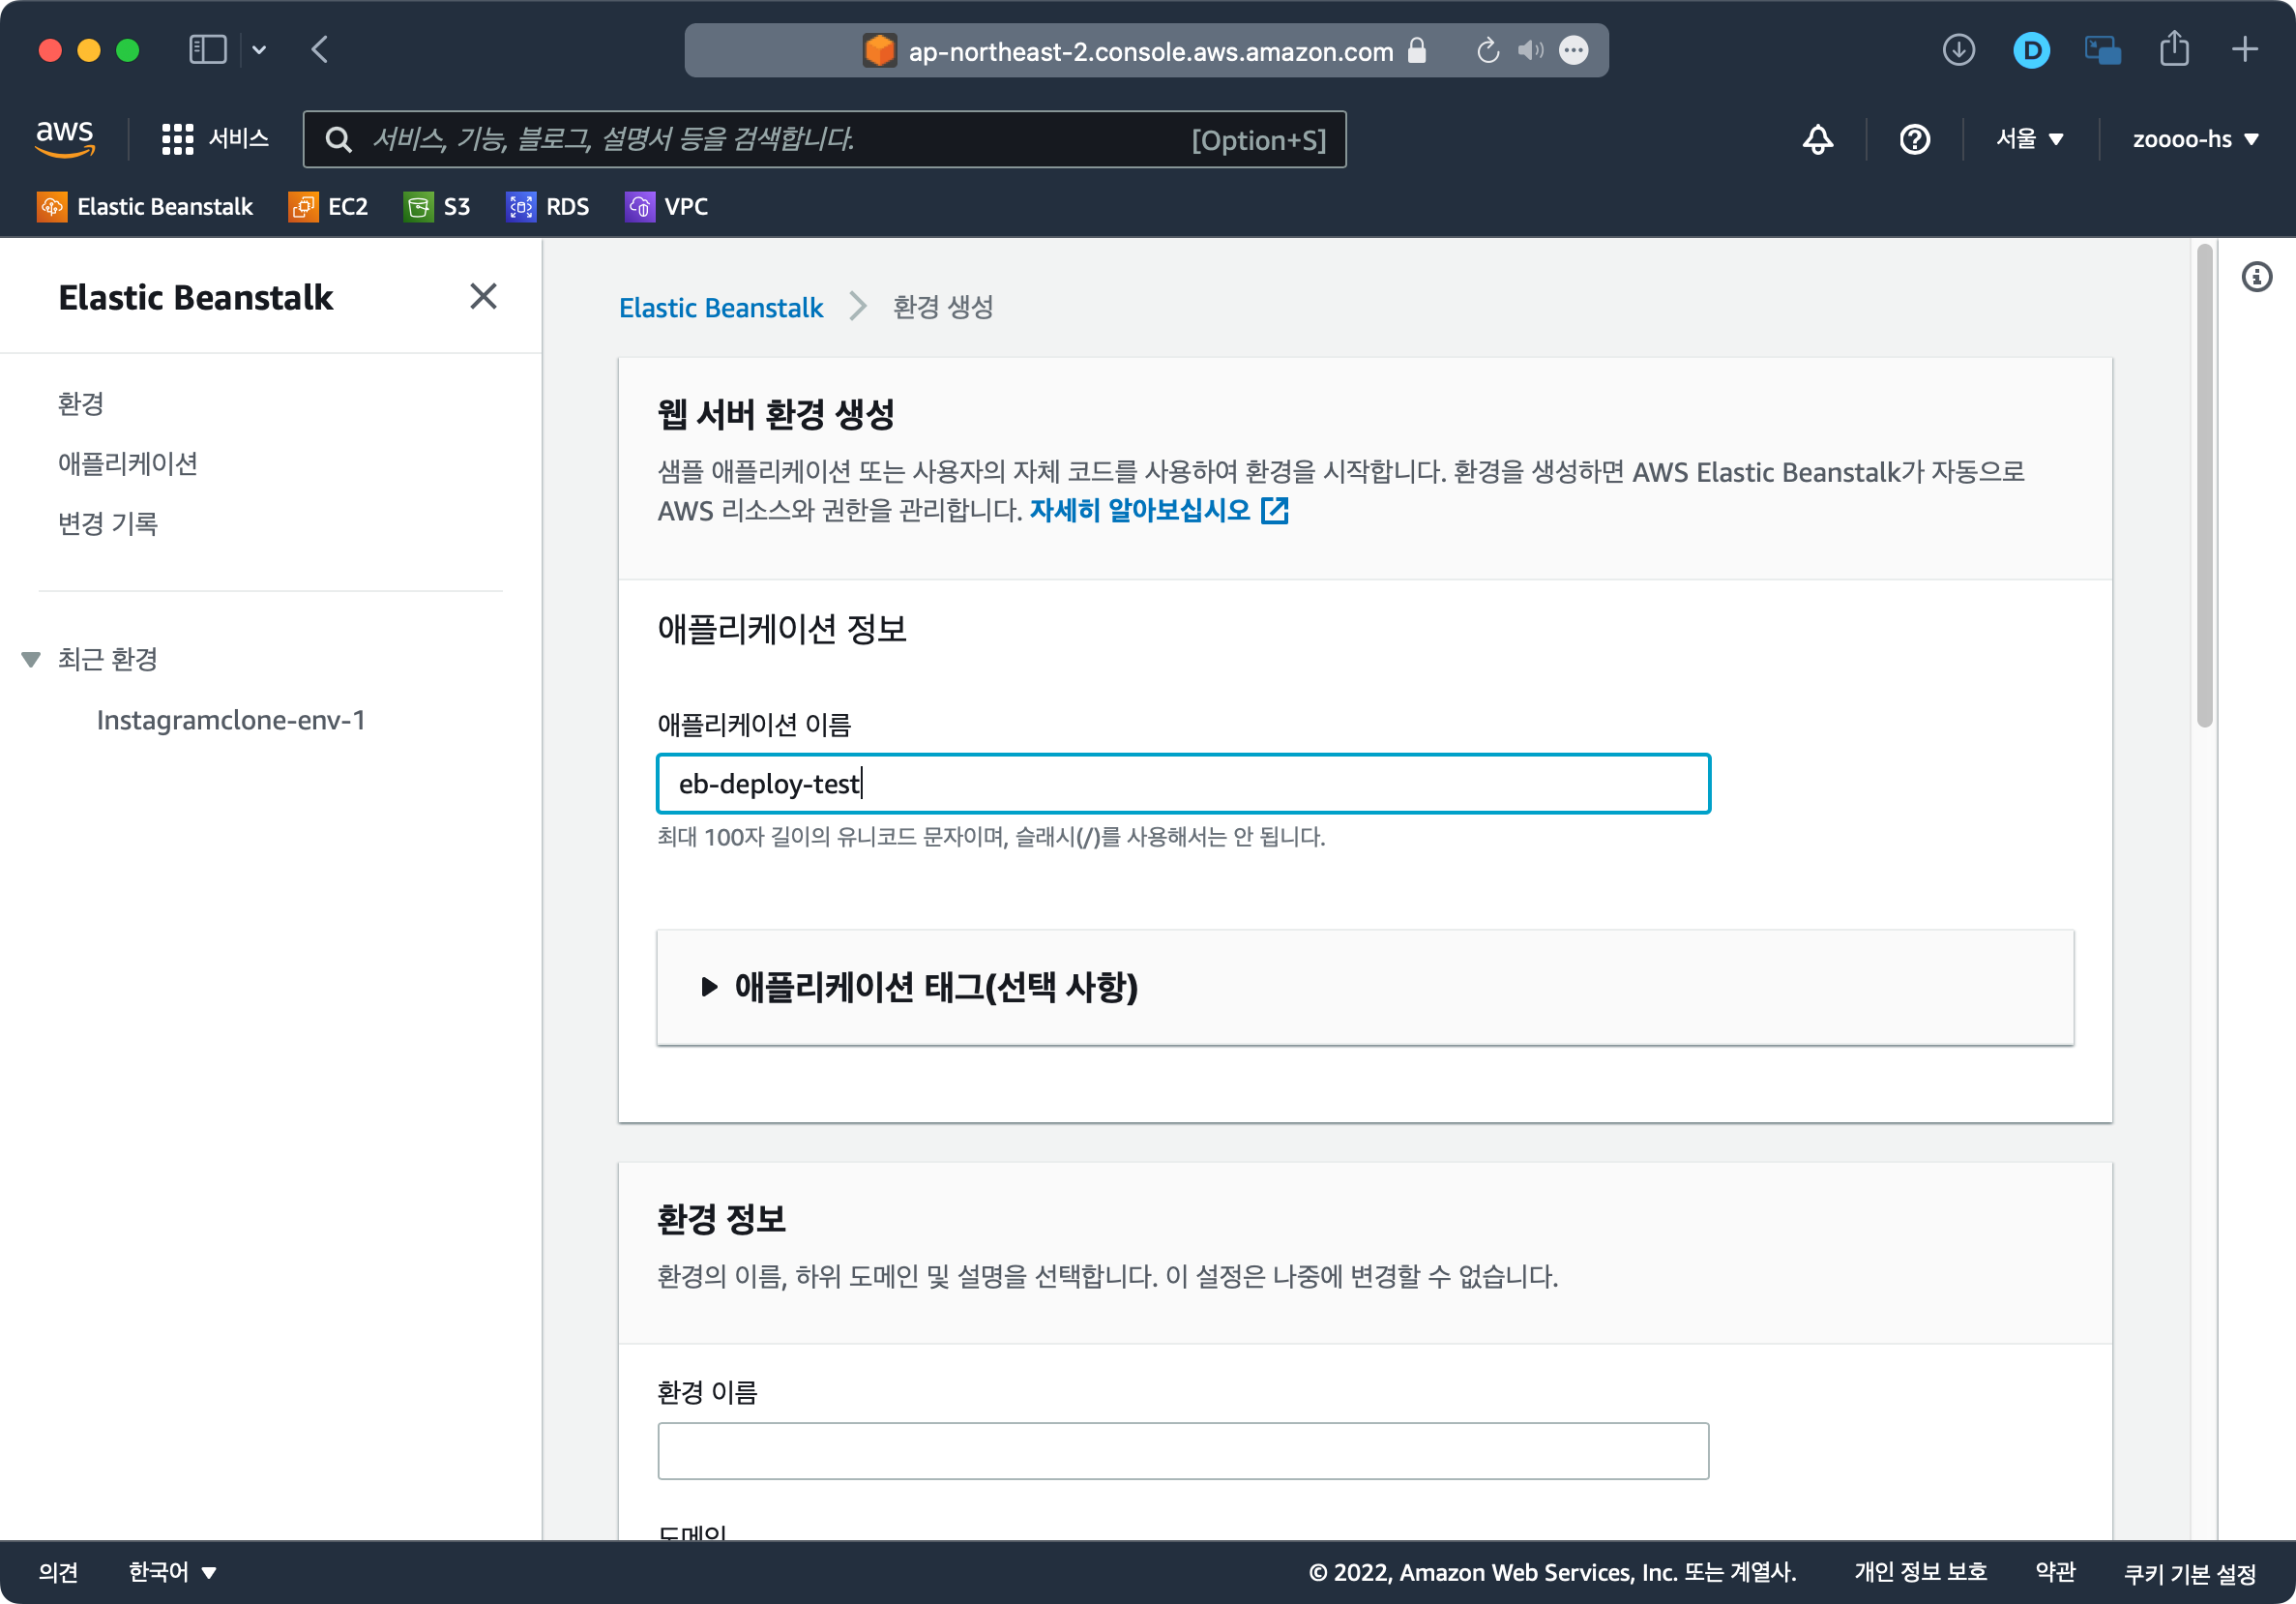The image size is (2296, 1604).
Task: Open RDS favorite shortcut
Action: 547,206
